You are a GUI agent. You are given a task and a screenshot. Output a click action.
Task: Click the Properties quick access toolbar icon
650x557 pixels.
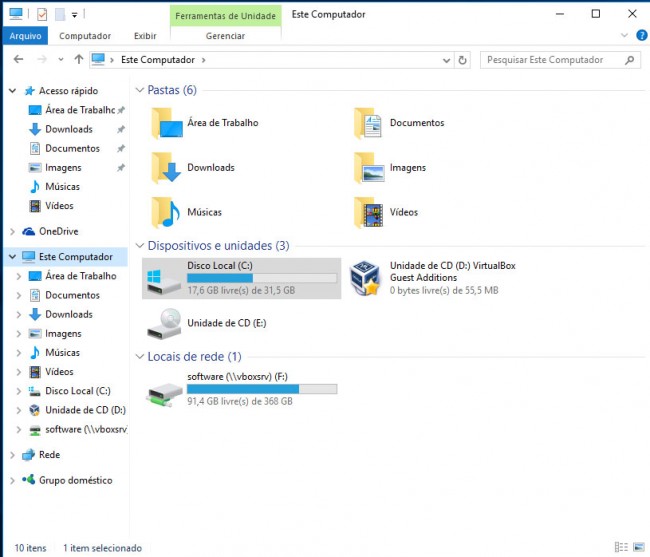coord(42,15)
